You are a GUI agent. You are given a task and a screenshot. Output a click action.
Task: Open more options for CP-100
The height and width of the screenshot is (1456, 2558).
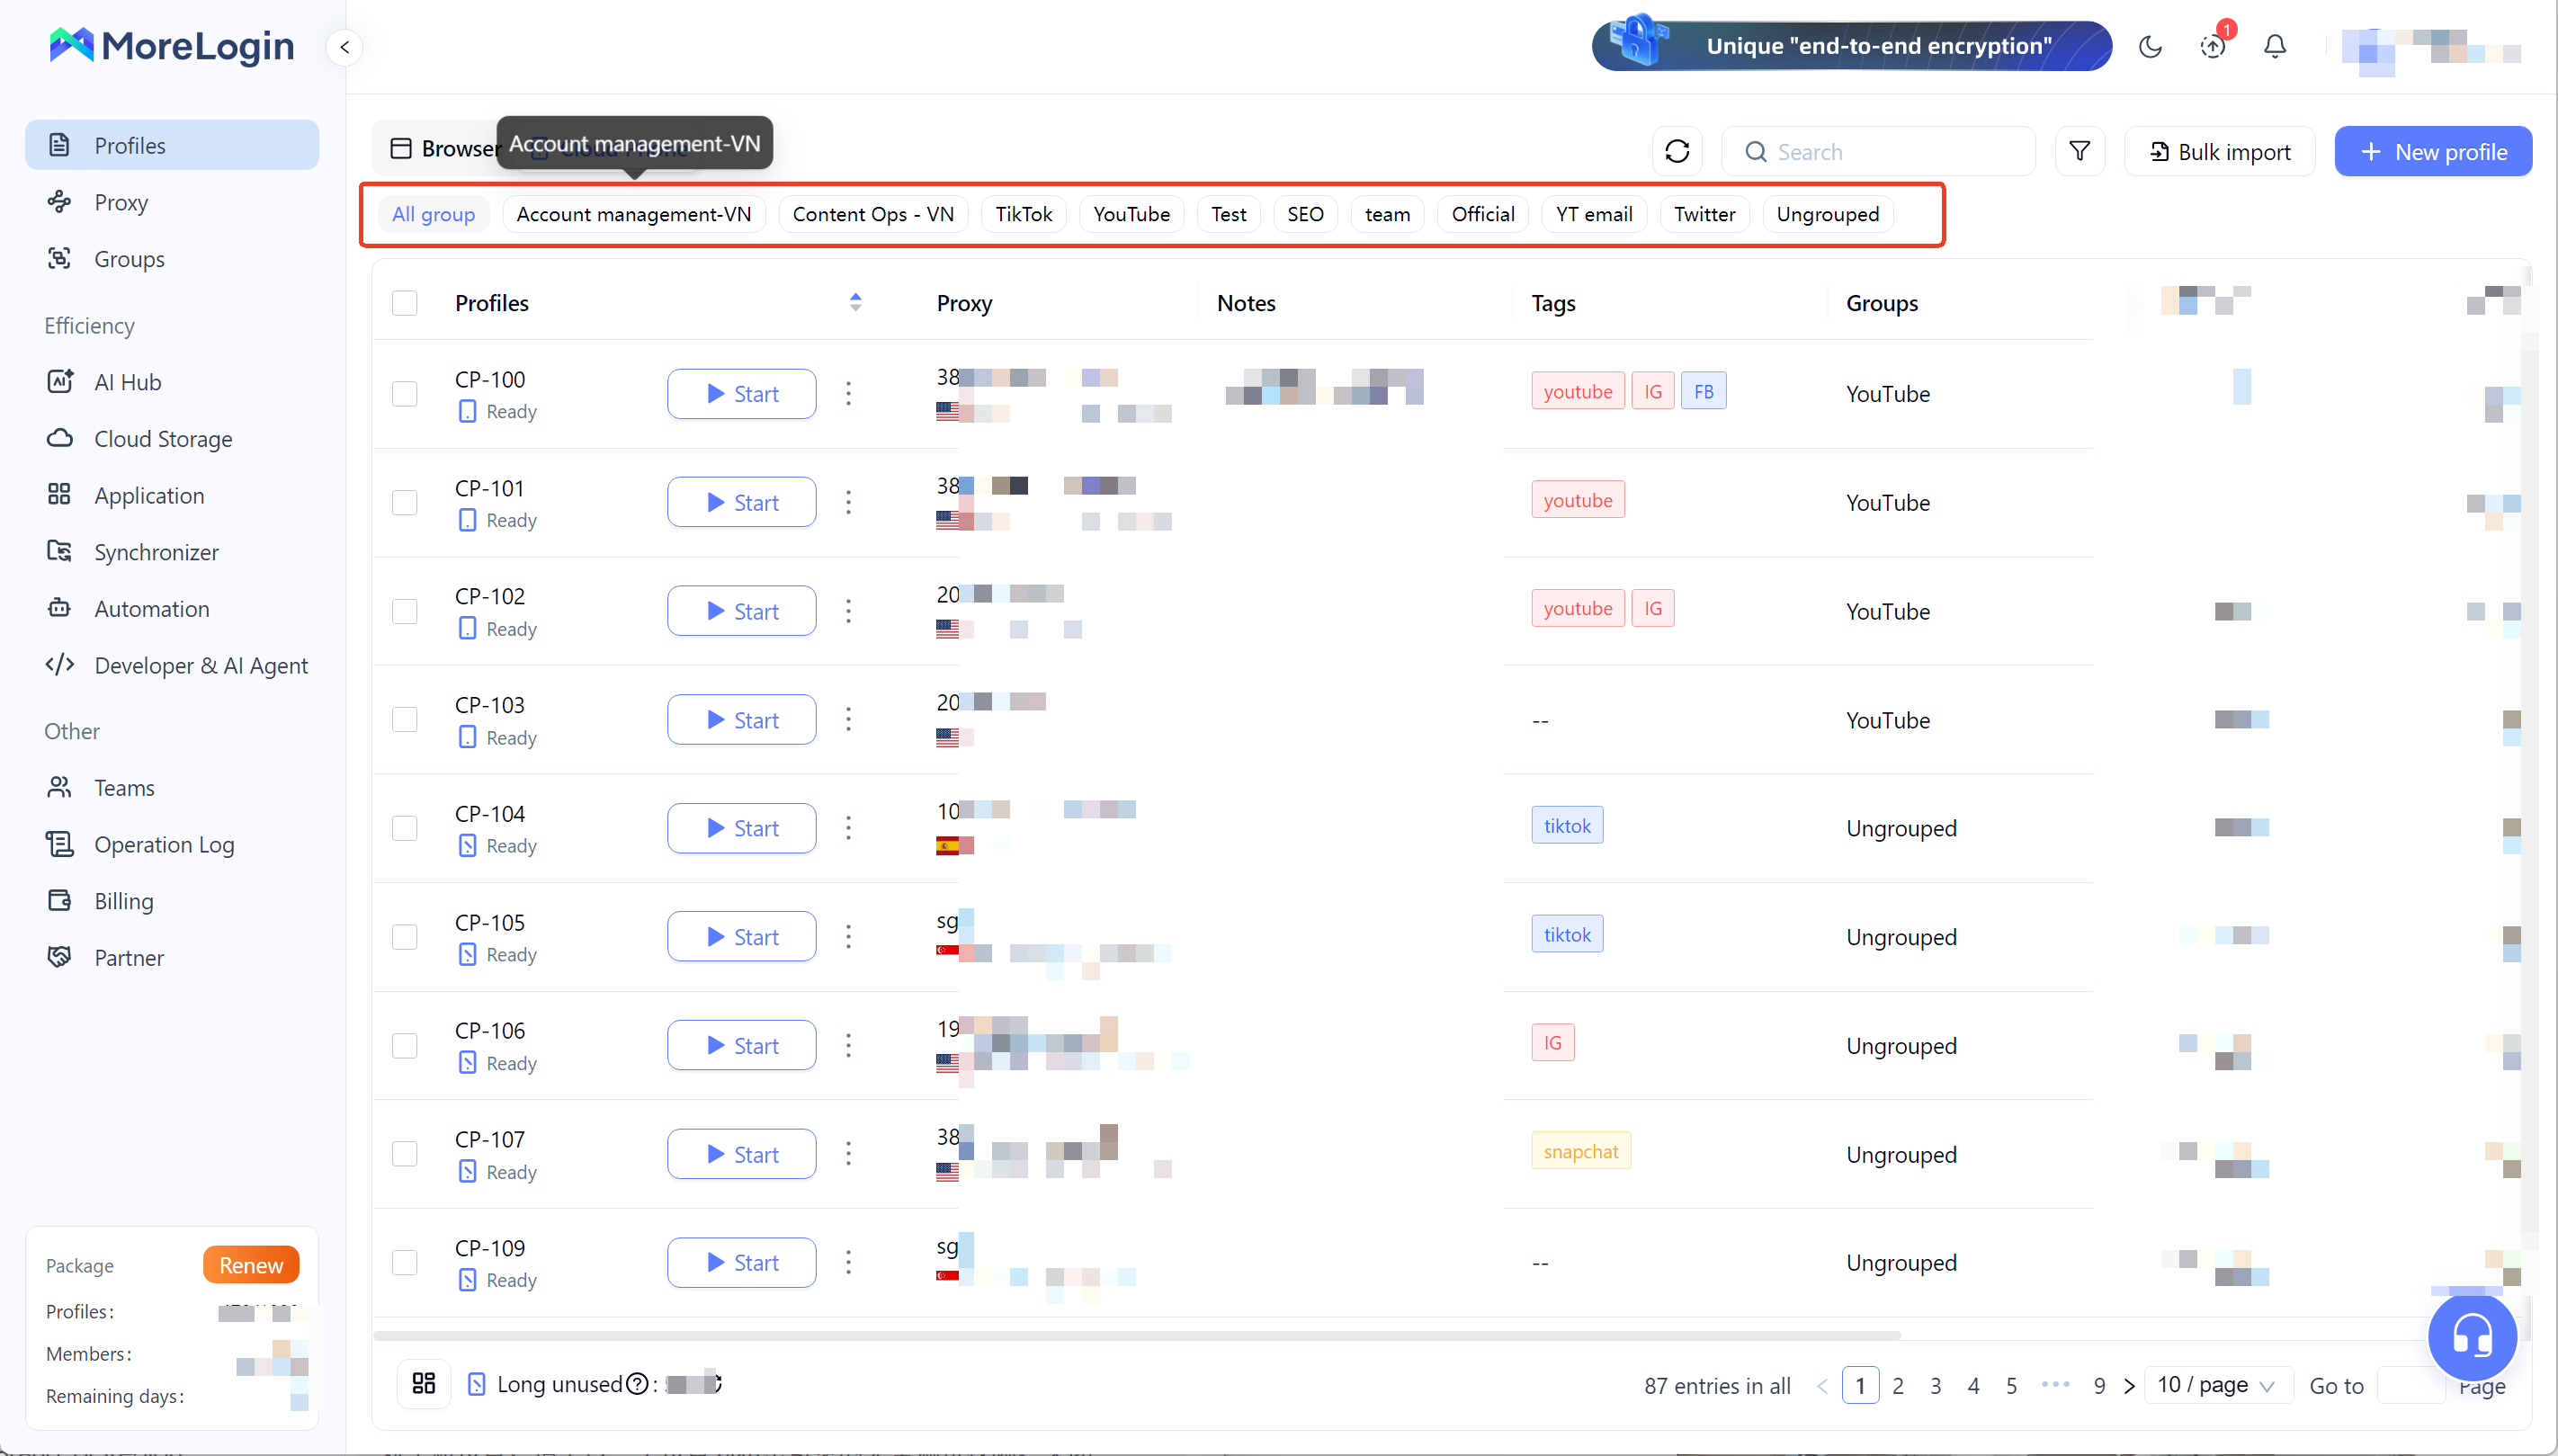point(849,393)
